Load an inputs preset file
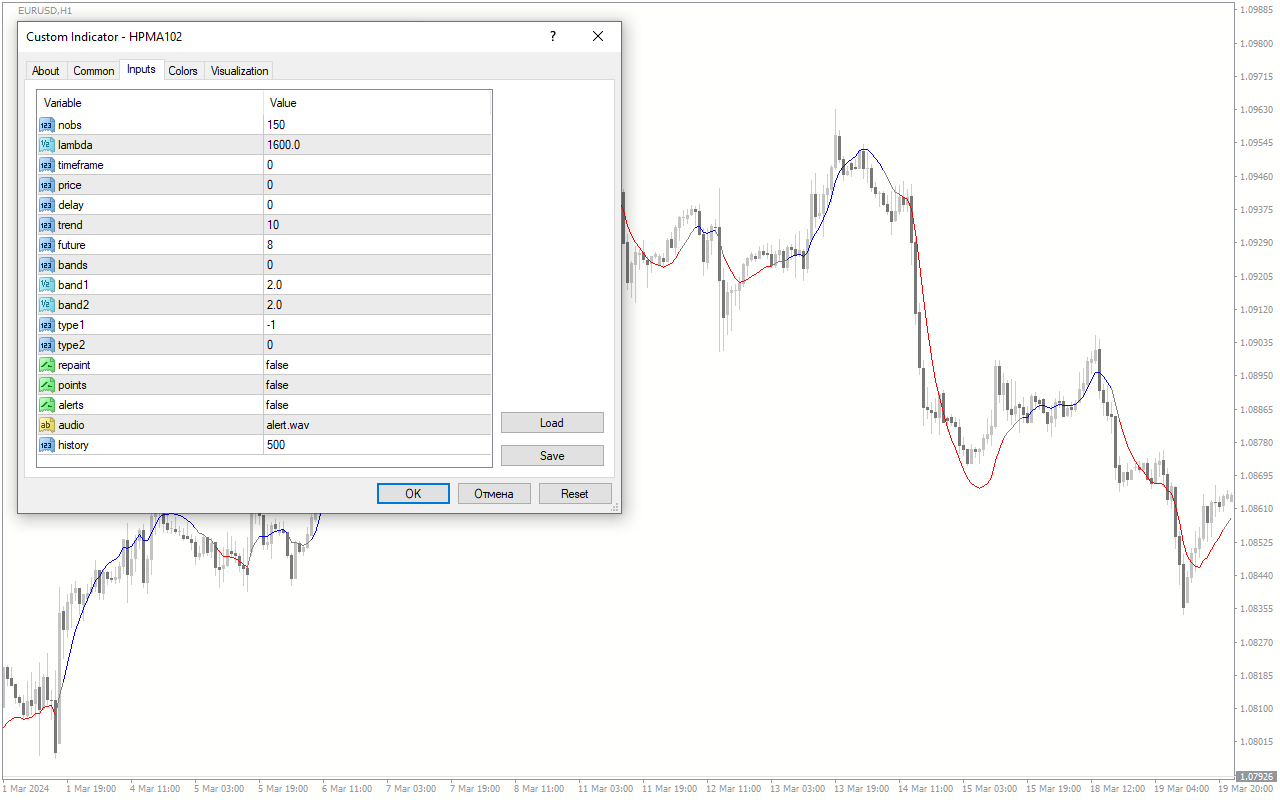 click(552, 423)
